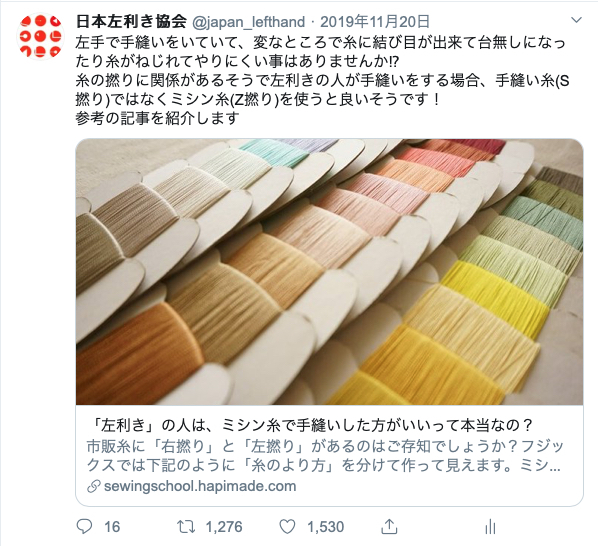Click the red dotted profile avatar
This screenshot has width=598, height=546.
40,37
